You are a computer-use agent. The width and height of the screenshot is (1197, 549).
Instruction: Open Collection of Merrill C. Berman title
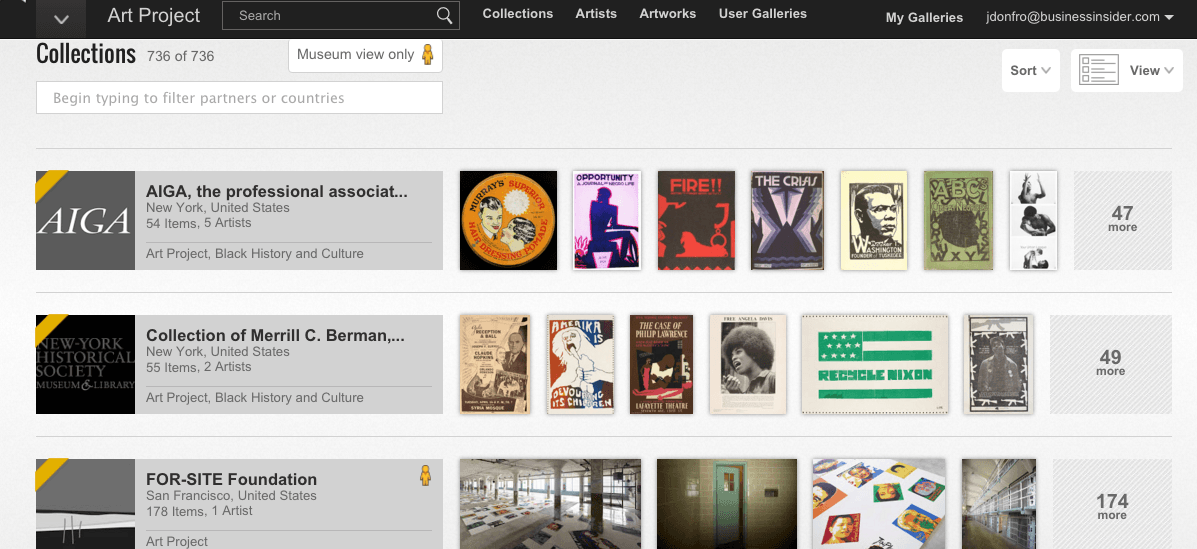pyautogui.click(x=275, y=336)
